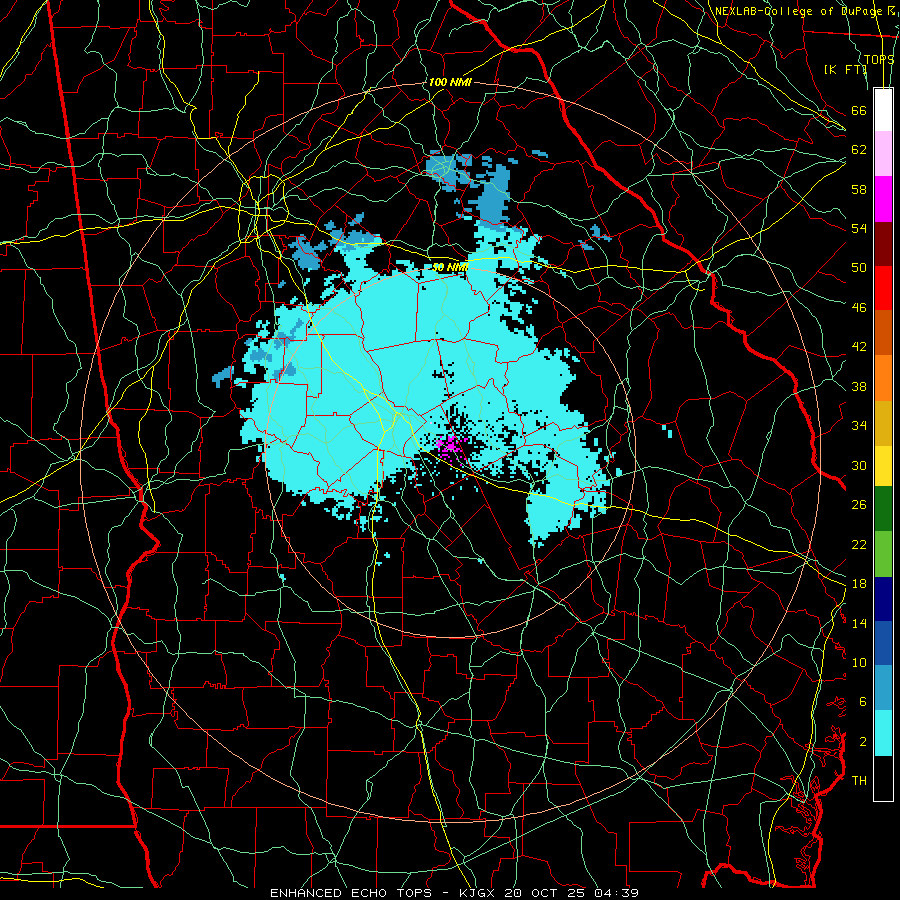The height and width of the screenshot is (900, 900).
Task: Click the light green 26 kft swatch
Action: click(x=883, y=554)
